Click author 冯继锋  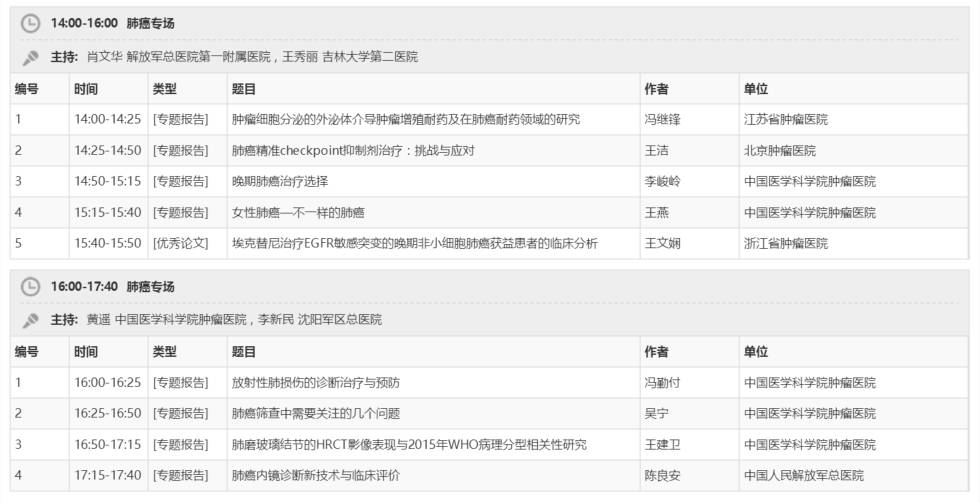click(x=662, y=119)
